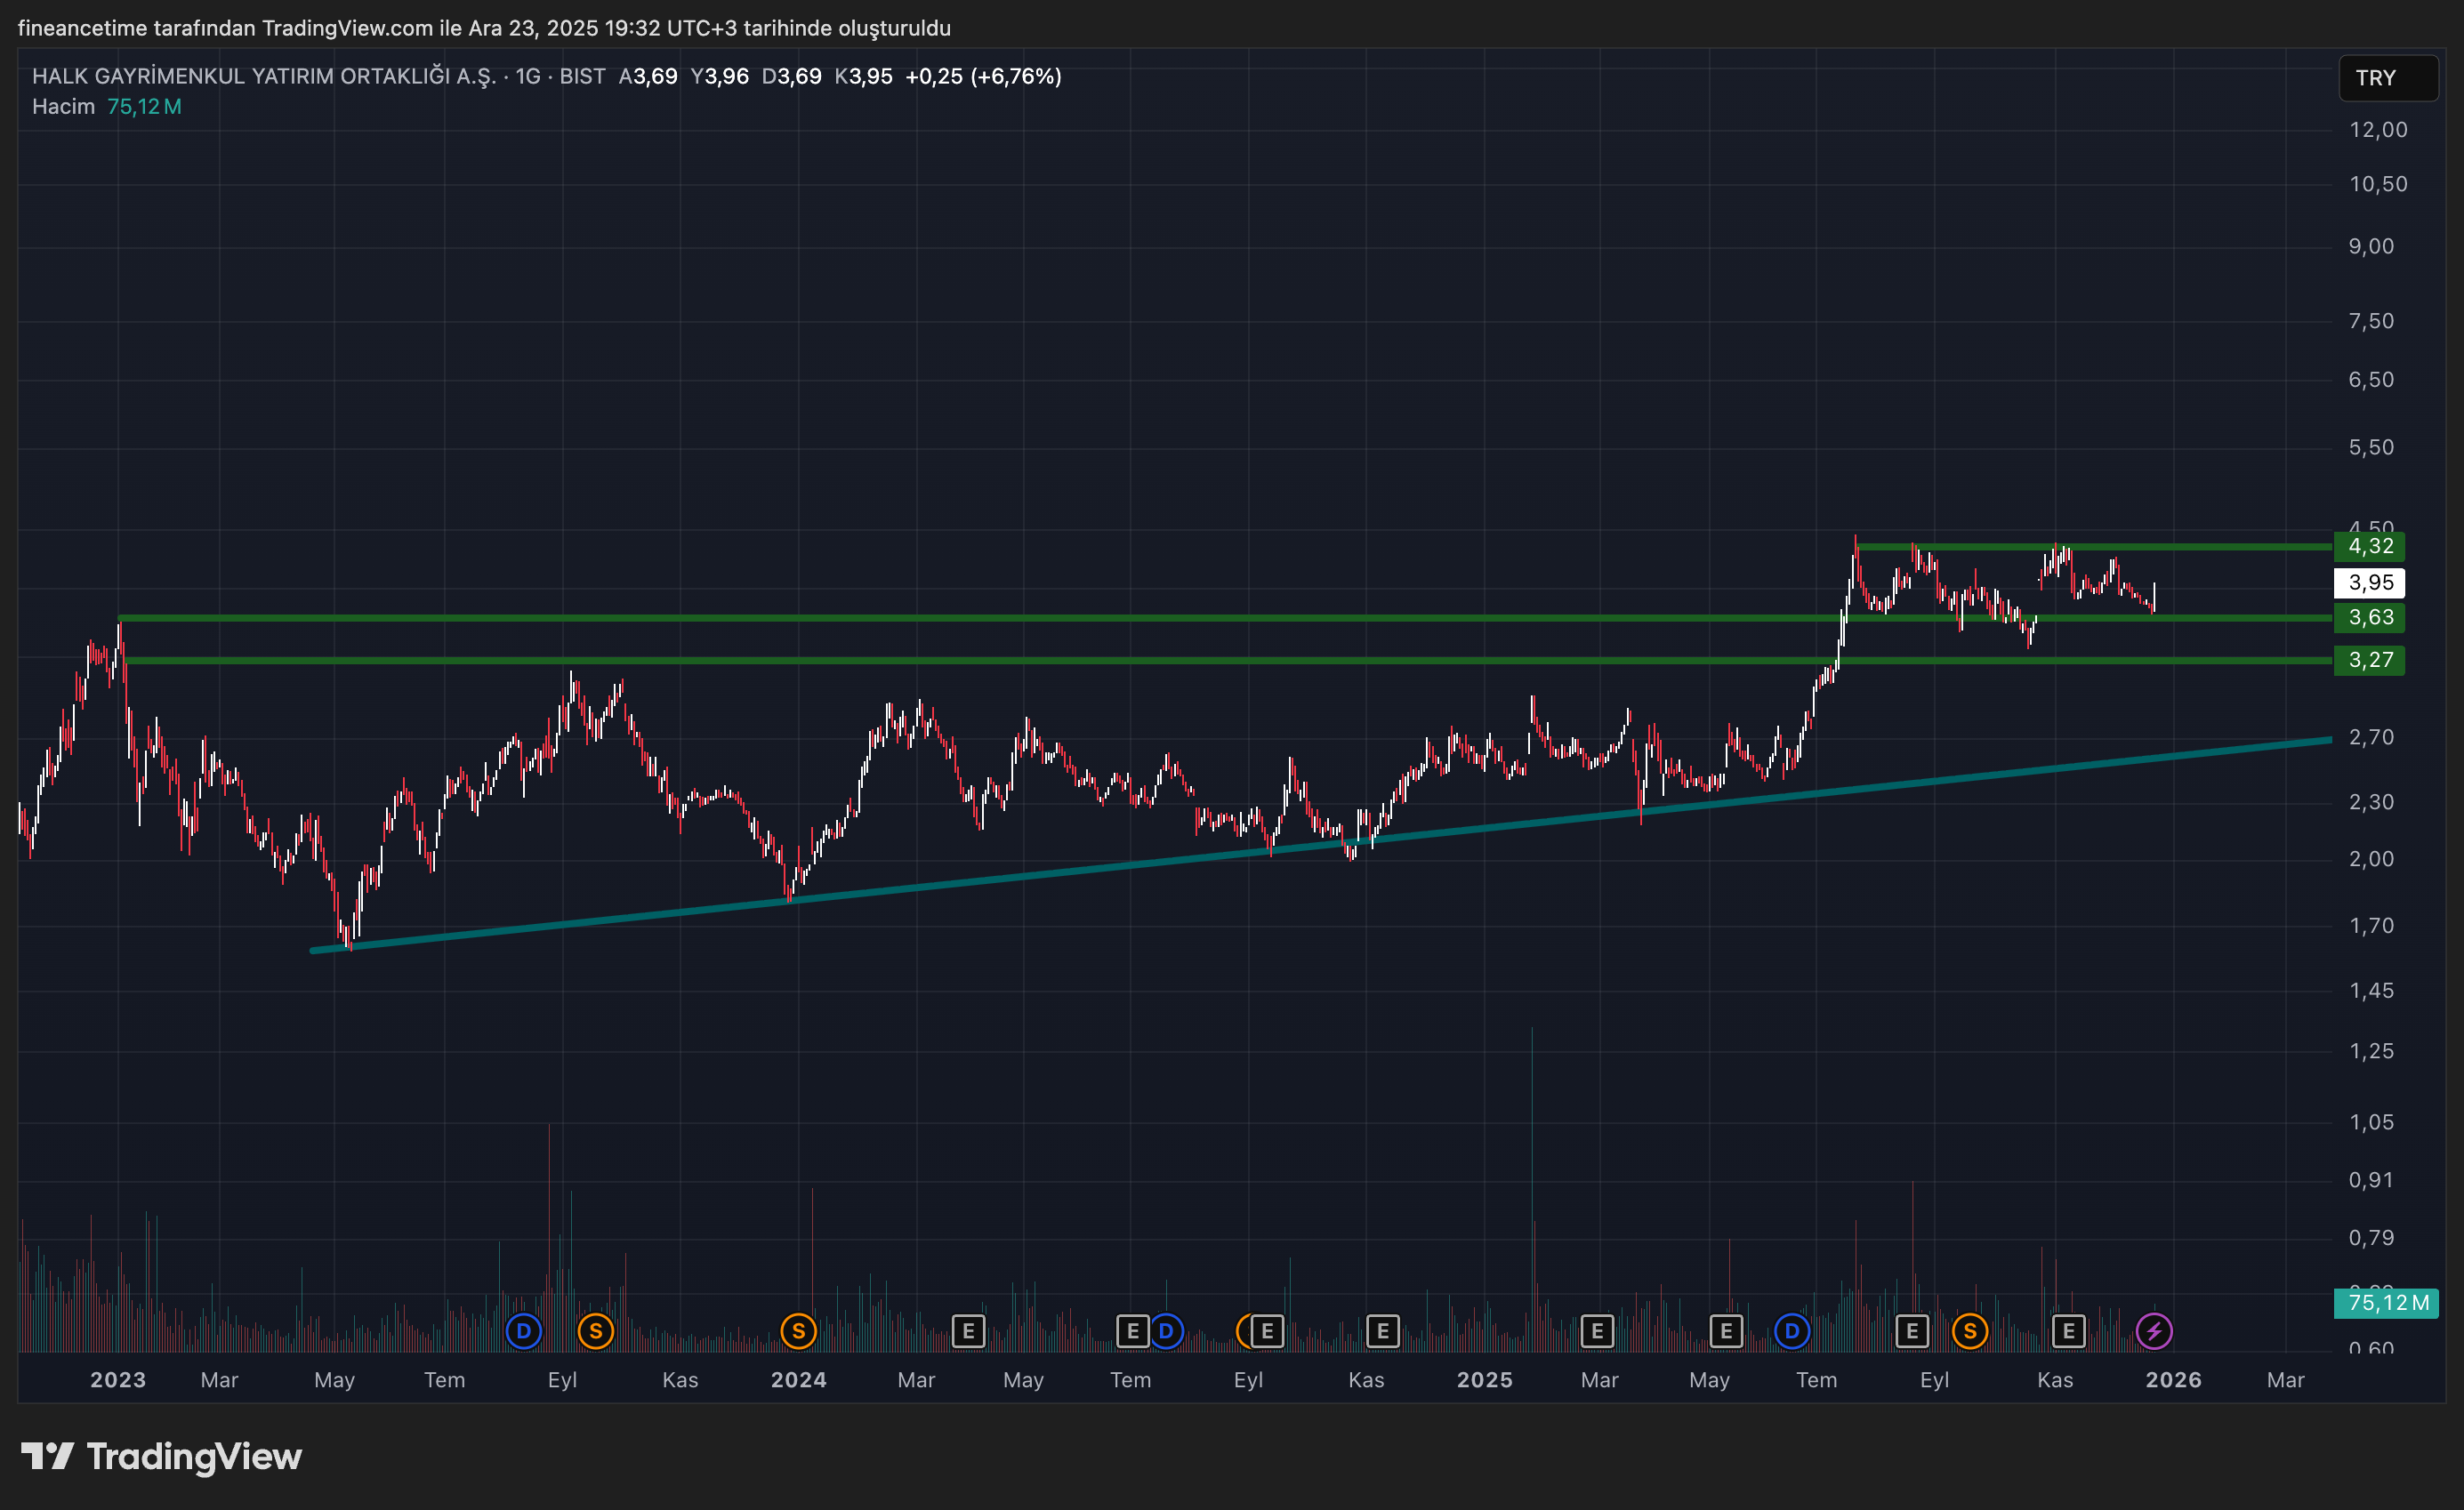
Task: Click the blue D dividend icon near Eyl 2023
Action: [x=523, y=1331]
